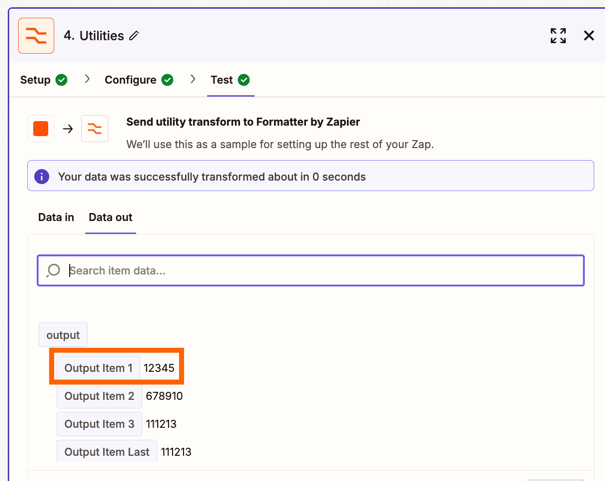This screenshot has width=605, height=481.
Task: Rename step using pencil edit icon
Action: point(134,35)
